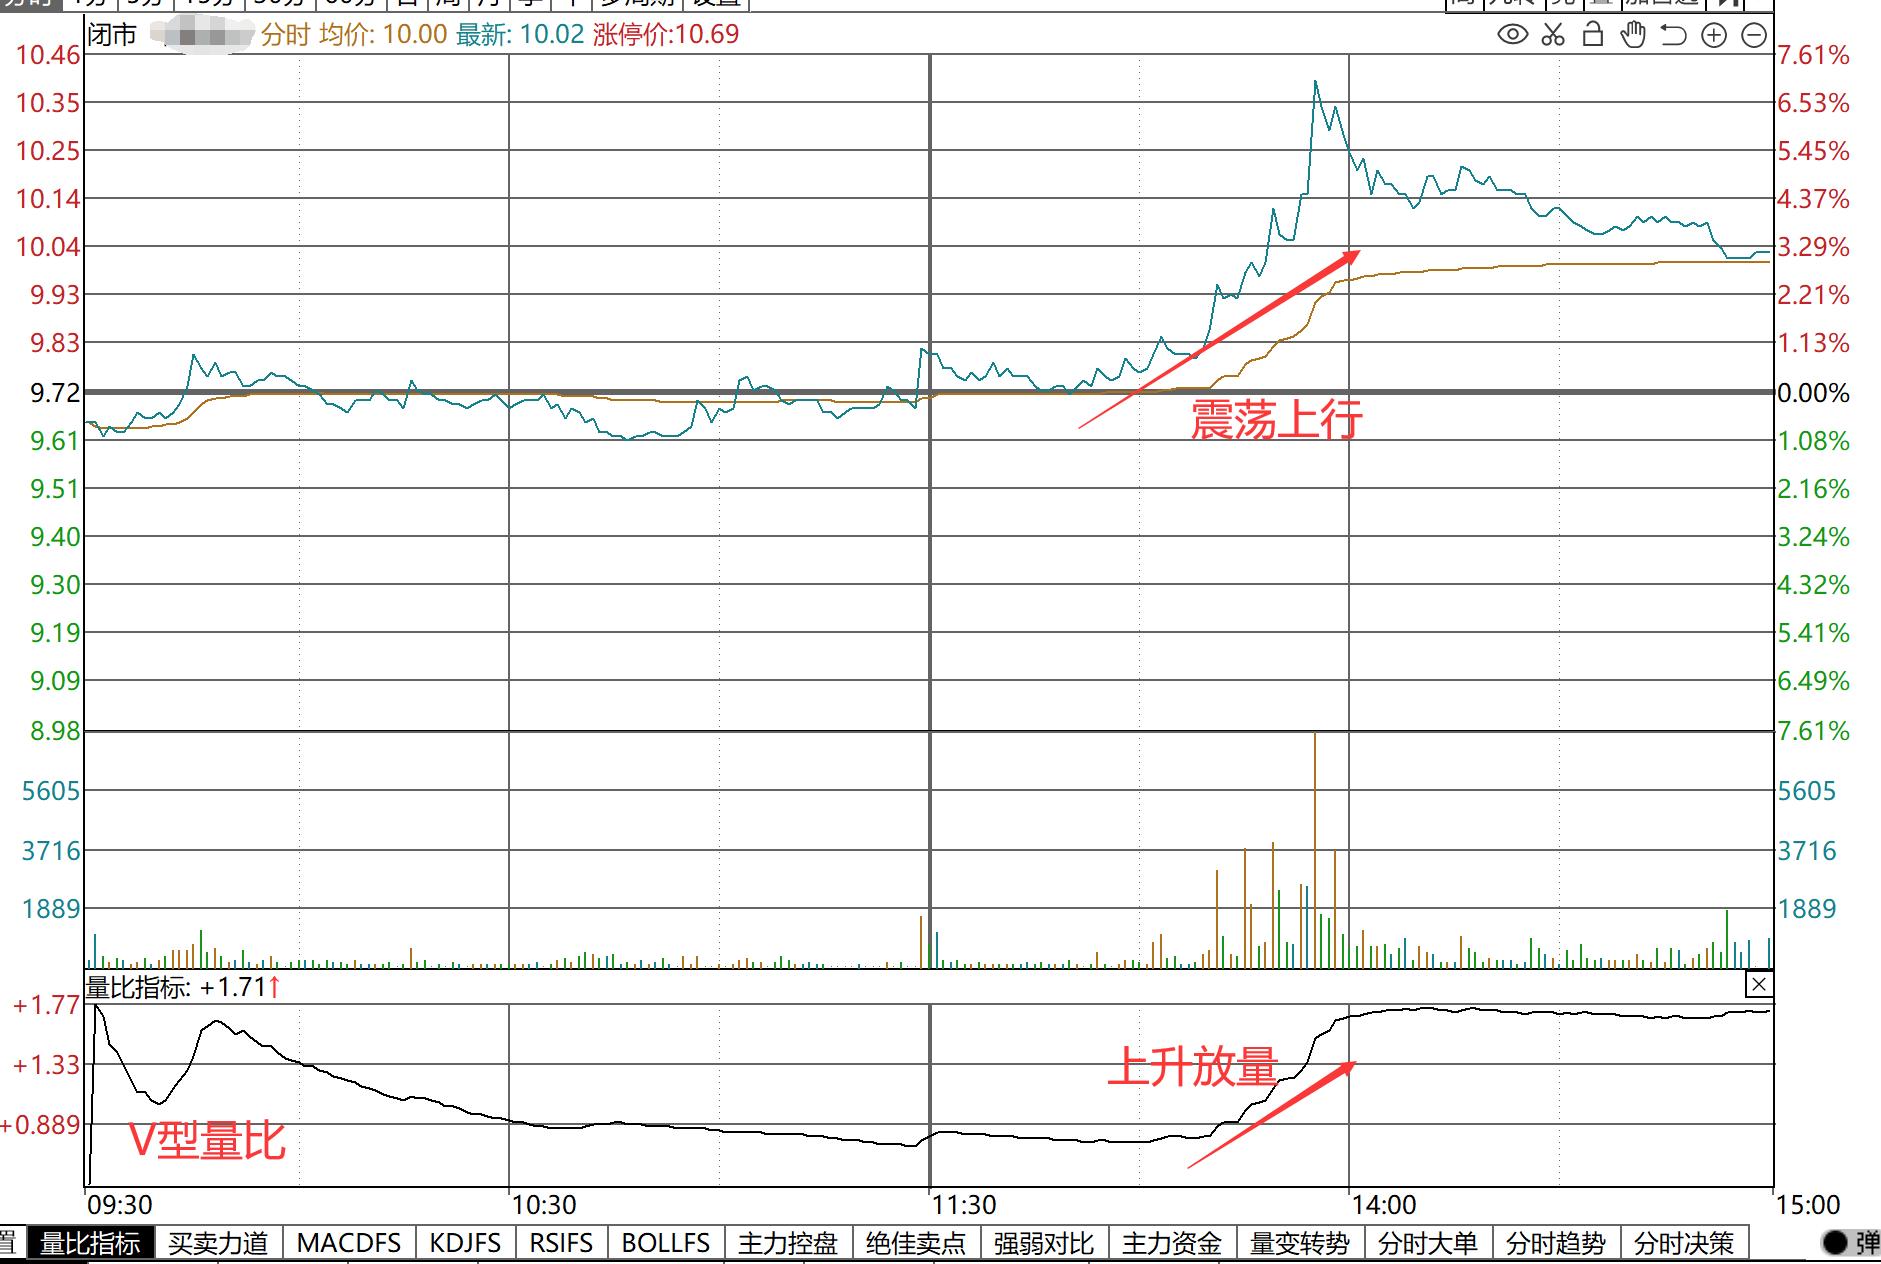This screenshot has height=1264, width=1881.
Task: Zoom in with the circled plus icon
Action: click(1714, 35)
